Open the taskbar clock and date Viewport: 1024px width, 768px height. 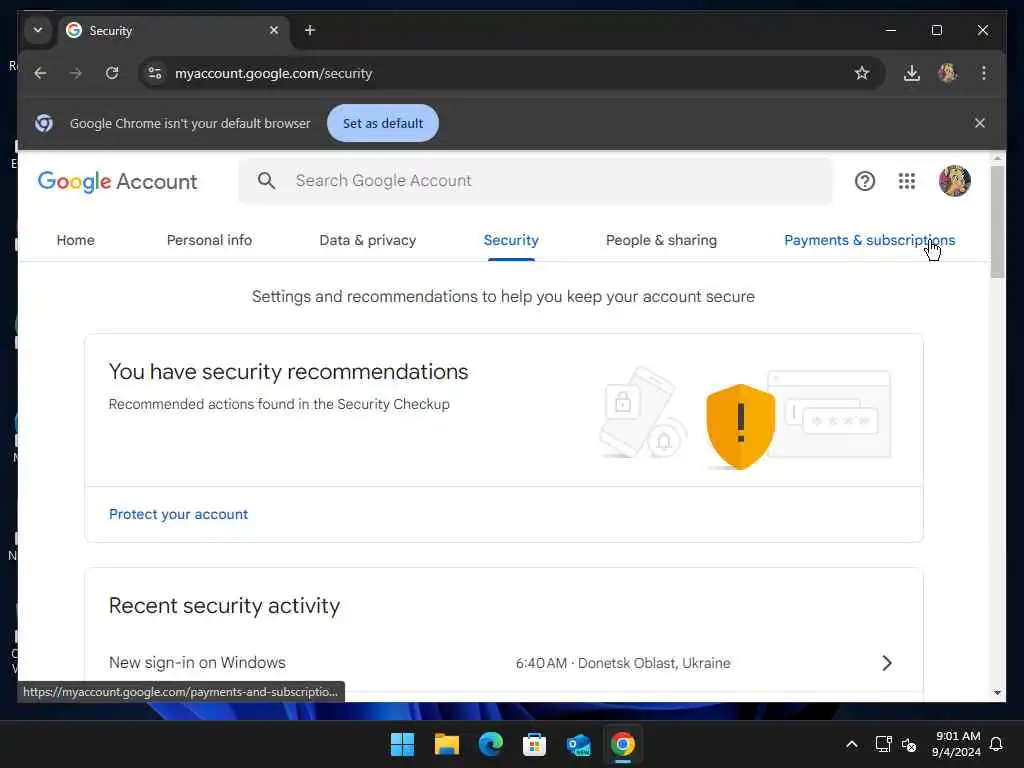pyautogui.click(x=957, y=744)
